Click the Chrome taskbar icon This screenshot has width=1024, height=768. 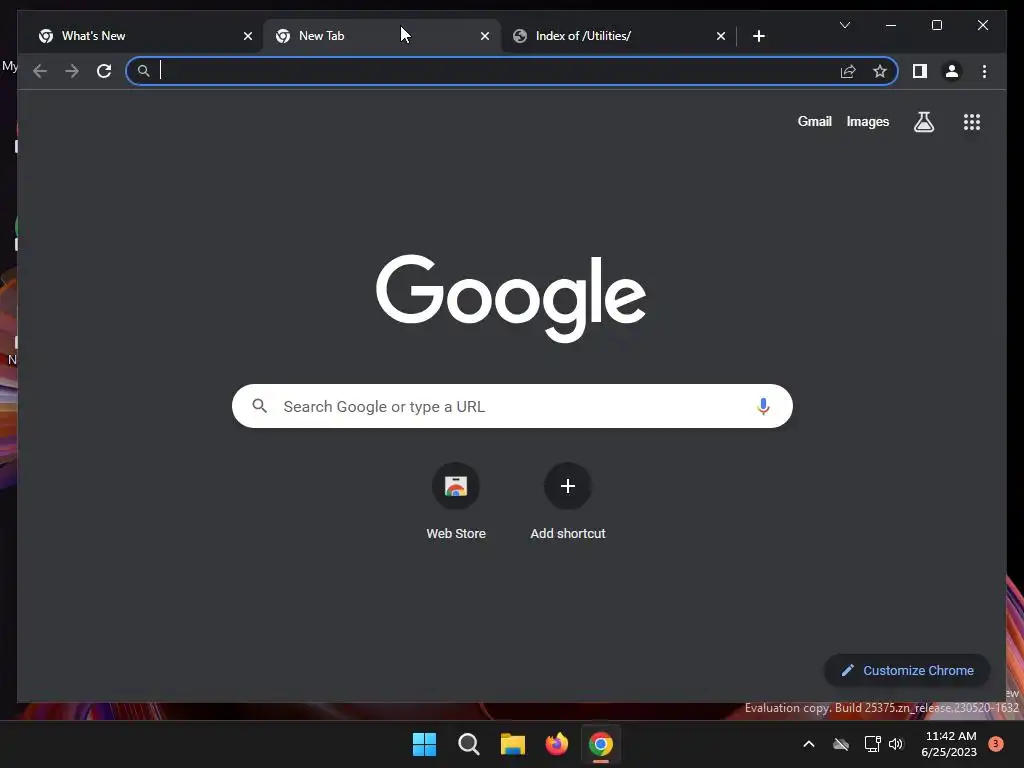click(601, 744)
